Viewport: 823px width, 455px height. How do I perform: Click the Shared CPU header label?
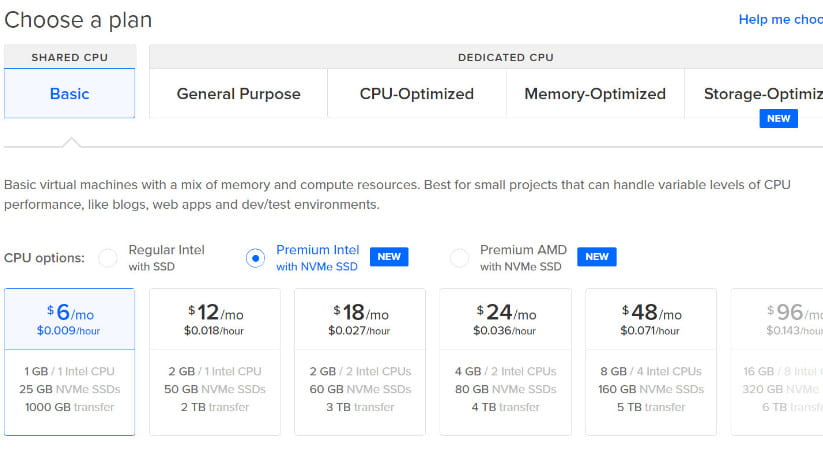coord(70,57)
